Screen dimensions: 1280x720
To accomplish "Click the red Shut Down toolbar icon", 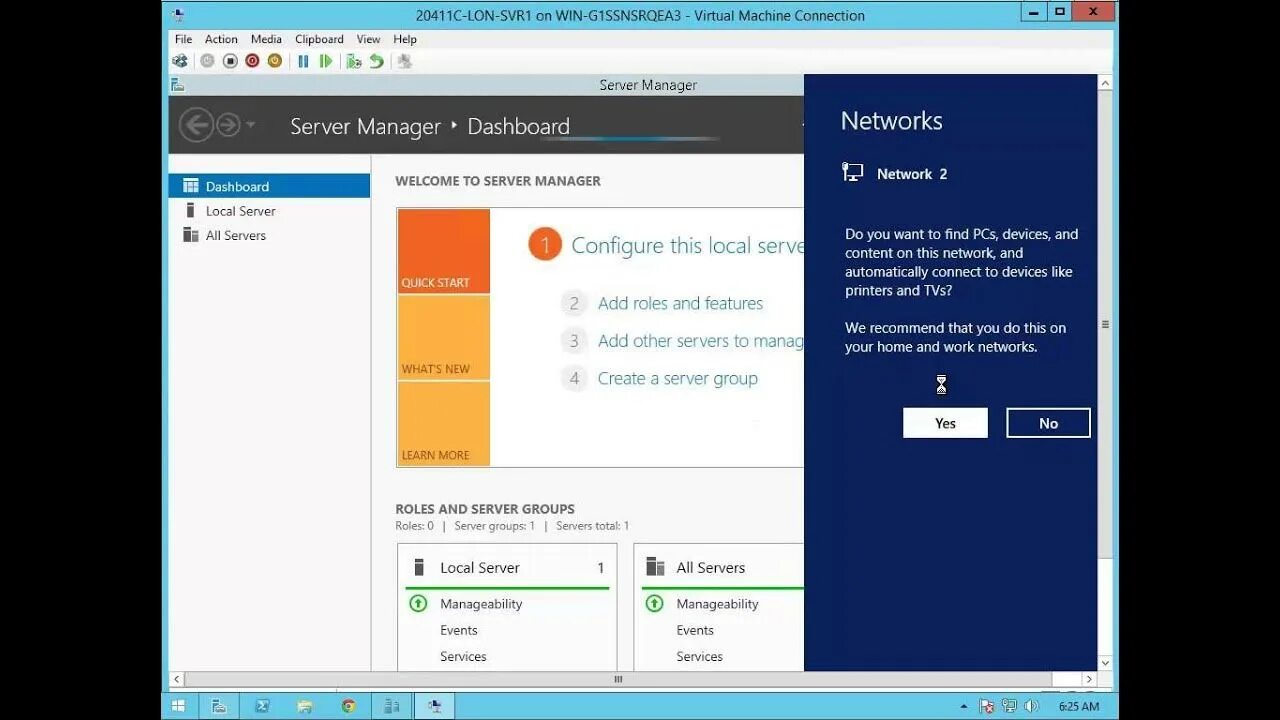I will [252, 61].
